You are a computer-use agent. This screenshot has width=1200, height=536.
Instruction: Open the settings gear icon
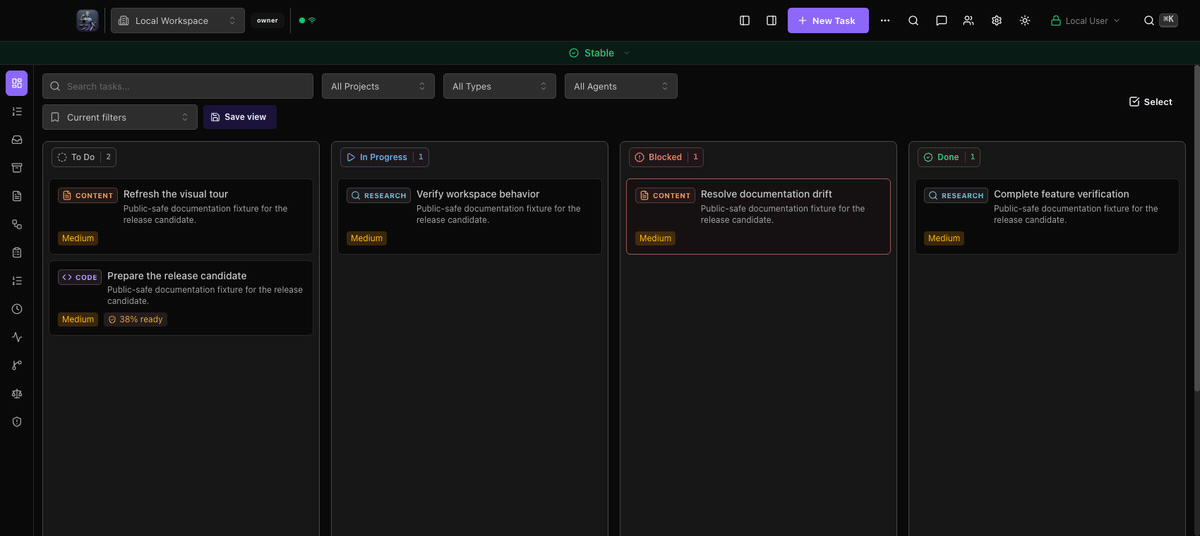(996, 20)
